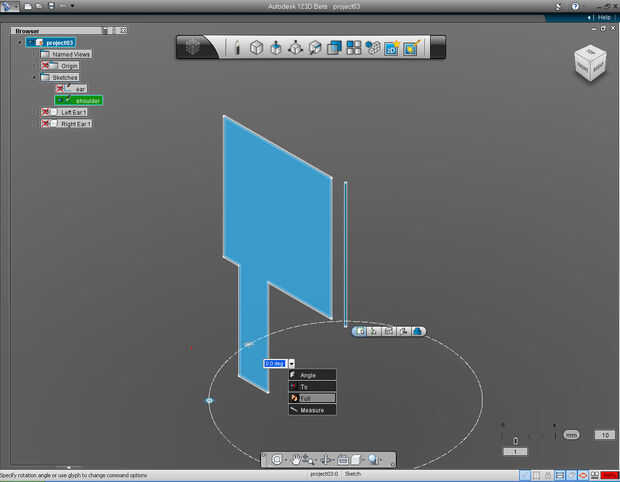Click the Primitives box icon in toolbar
This screenshot has width=620, height=482.
point(256,48)
